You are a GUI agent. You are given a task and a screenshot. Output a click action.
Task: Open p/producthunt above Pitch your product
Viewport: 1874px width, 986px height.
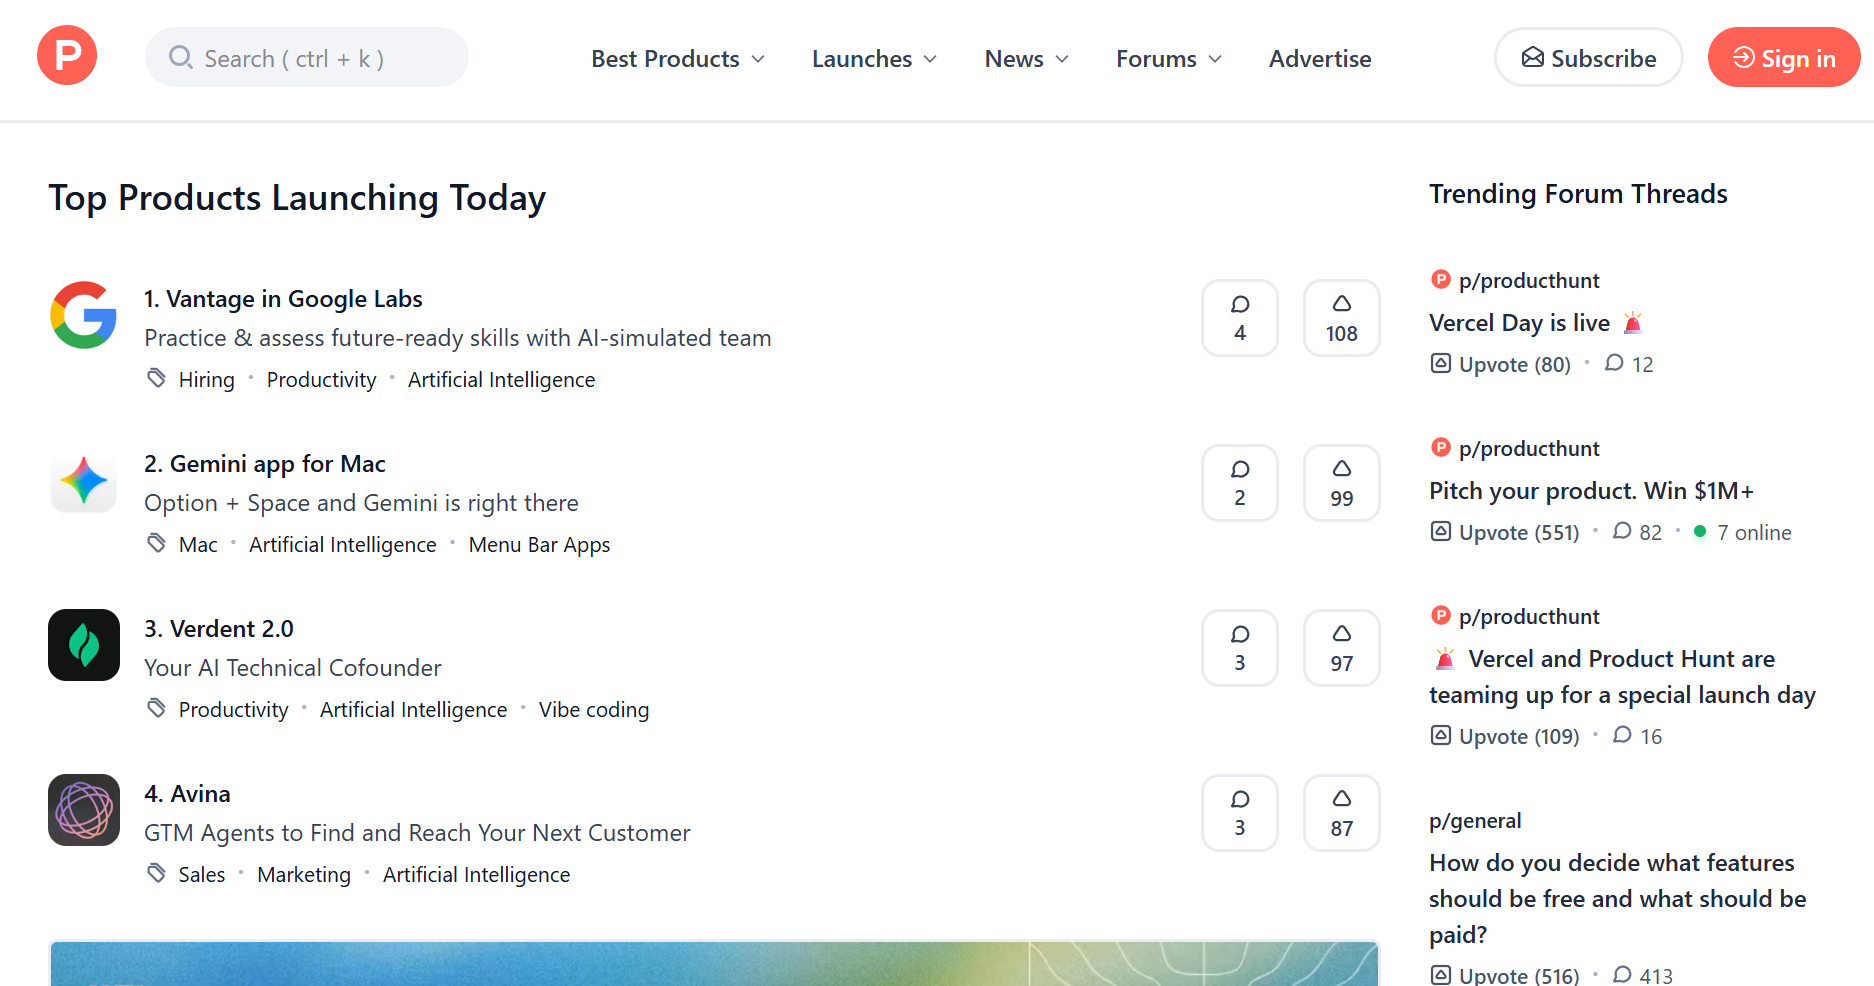pyautogui.click(x=1529, y=449)
